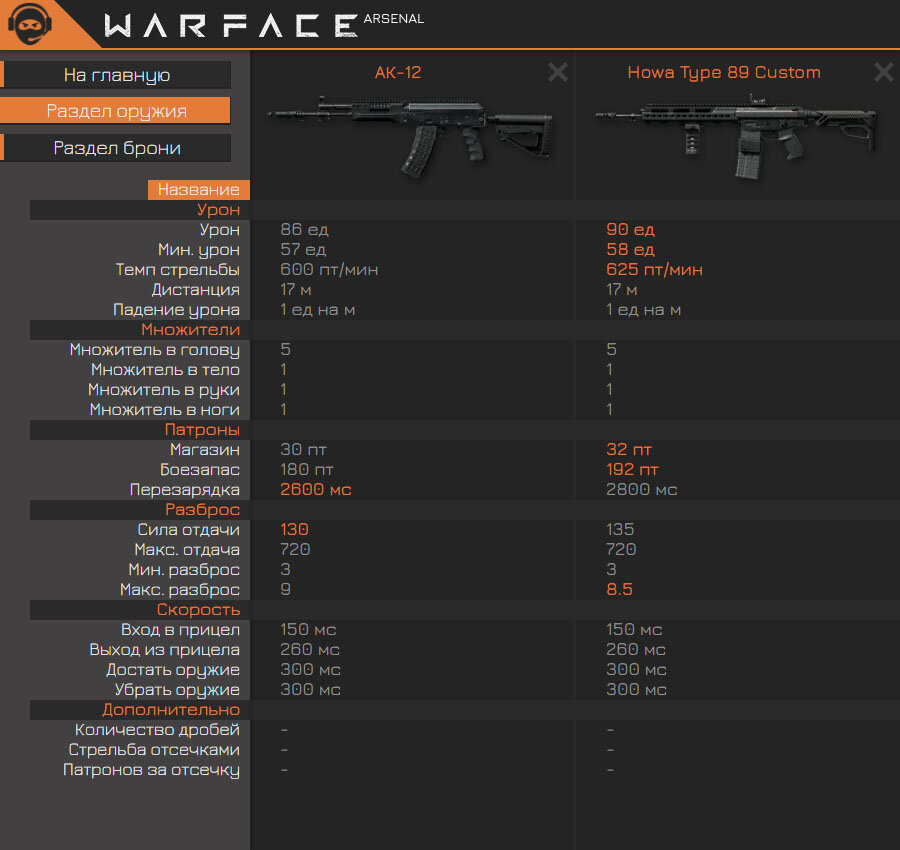Click Количество дробей label
This screenshot has height=850, width=900.
[x=157, y=729]
